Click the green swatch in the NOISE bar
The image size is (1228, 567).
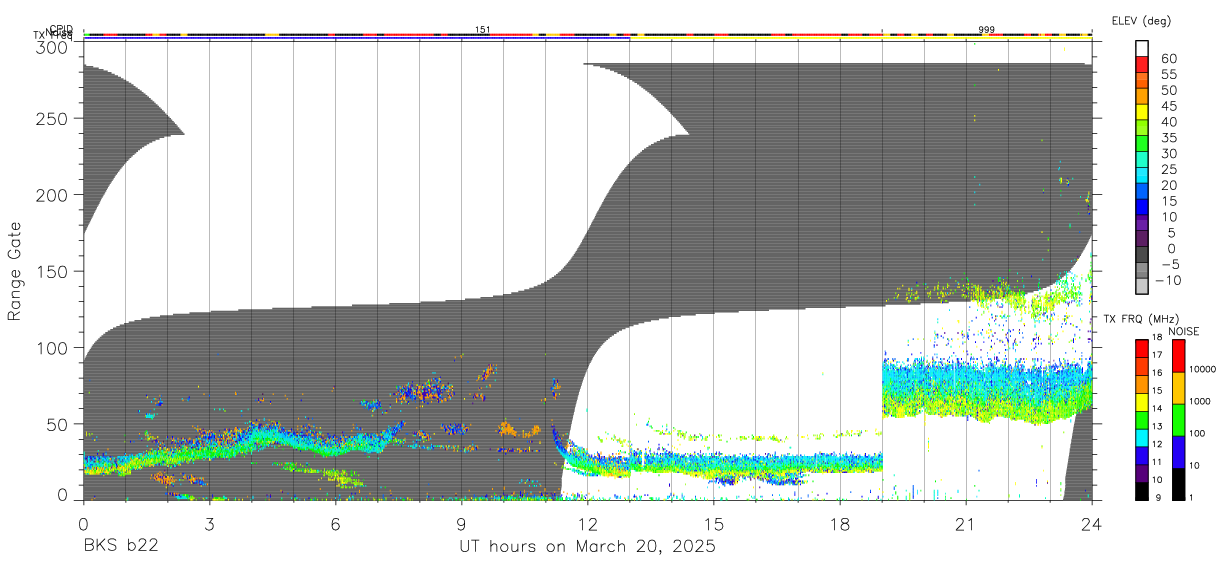coord(1178,420)
